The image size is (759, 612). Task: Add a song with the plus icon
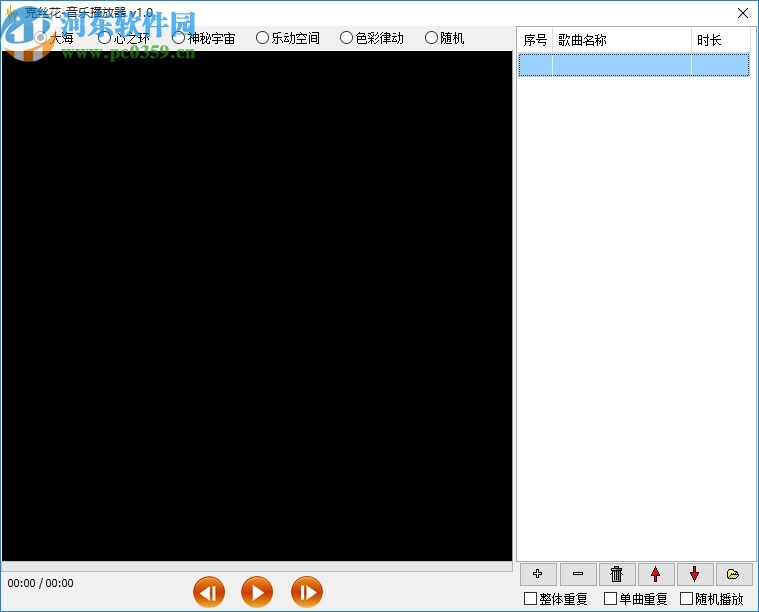(x=538, y=574)
